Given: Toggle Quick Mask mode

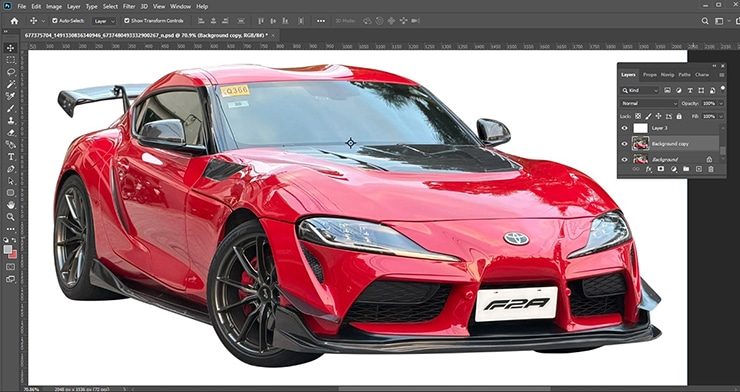Looking at the screenshot, I should [10, 267].
